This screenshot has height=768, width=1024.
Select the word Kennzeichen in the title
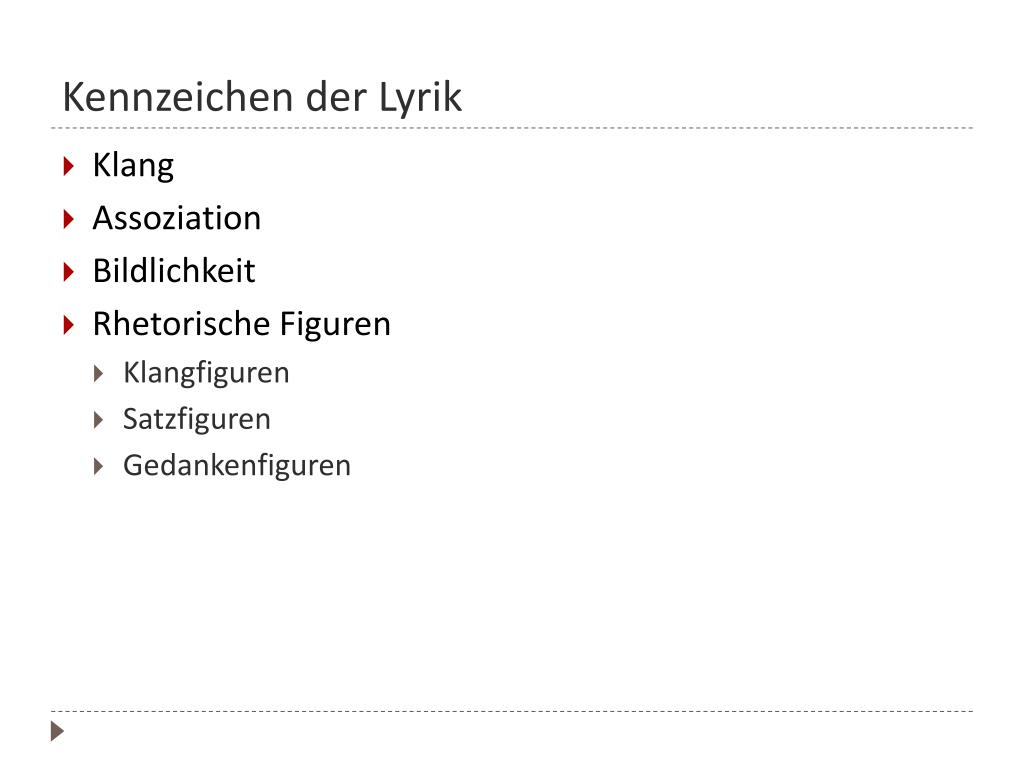click(178, 97)
